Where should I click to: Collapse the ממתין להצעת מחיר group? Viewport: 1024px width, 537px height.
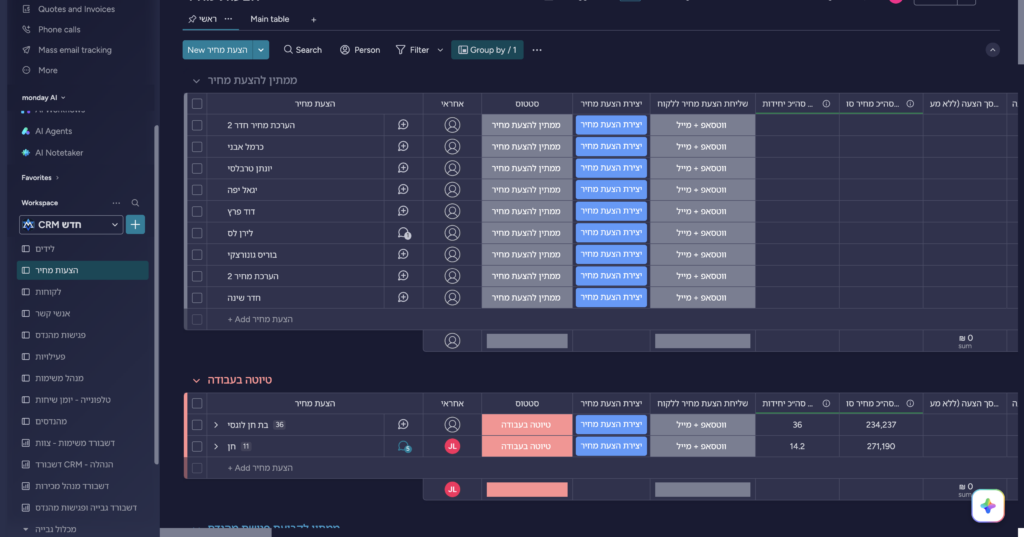196,80
